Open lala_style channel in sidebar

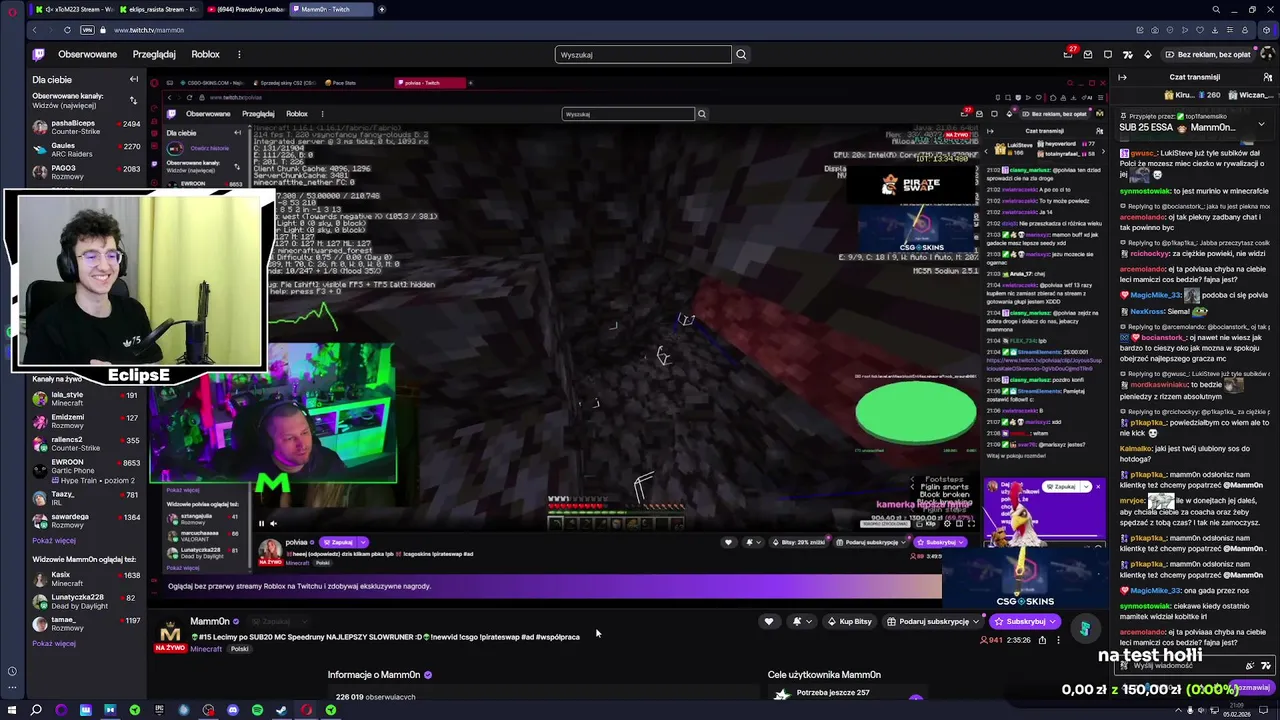click(86, 398)
